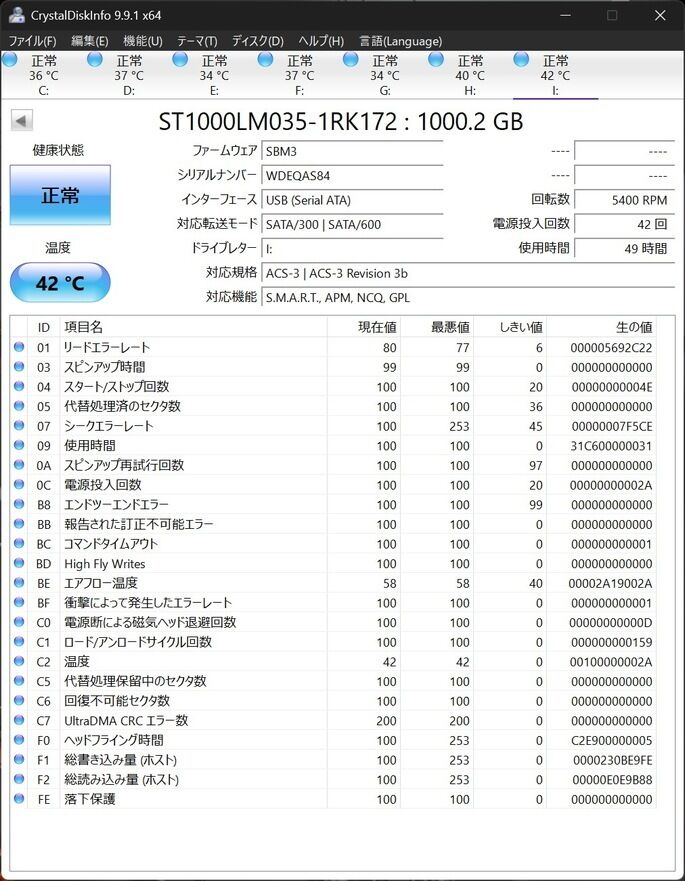Click status orb for ID 0C 電源投入回数 row
The height and width of the screenshot is (881, 685).
click(19, 484)
